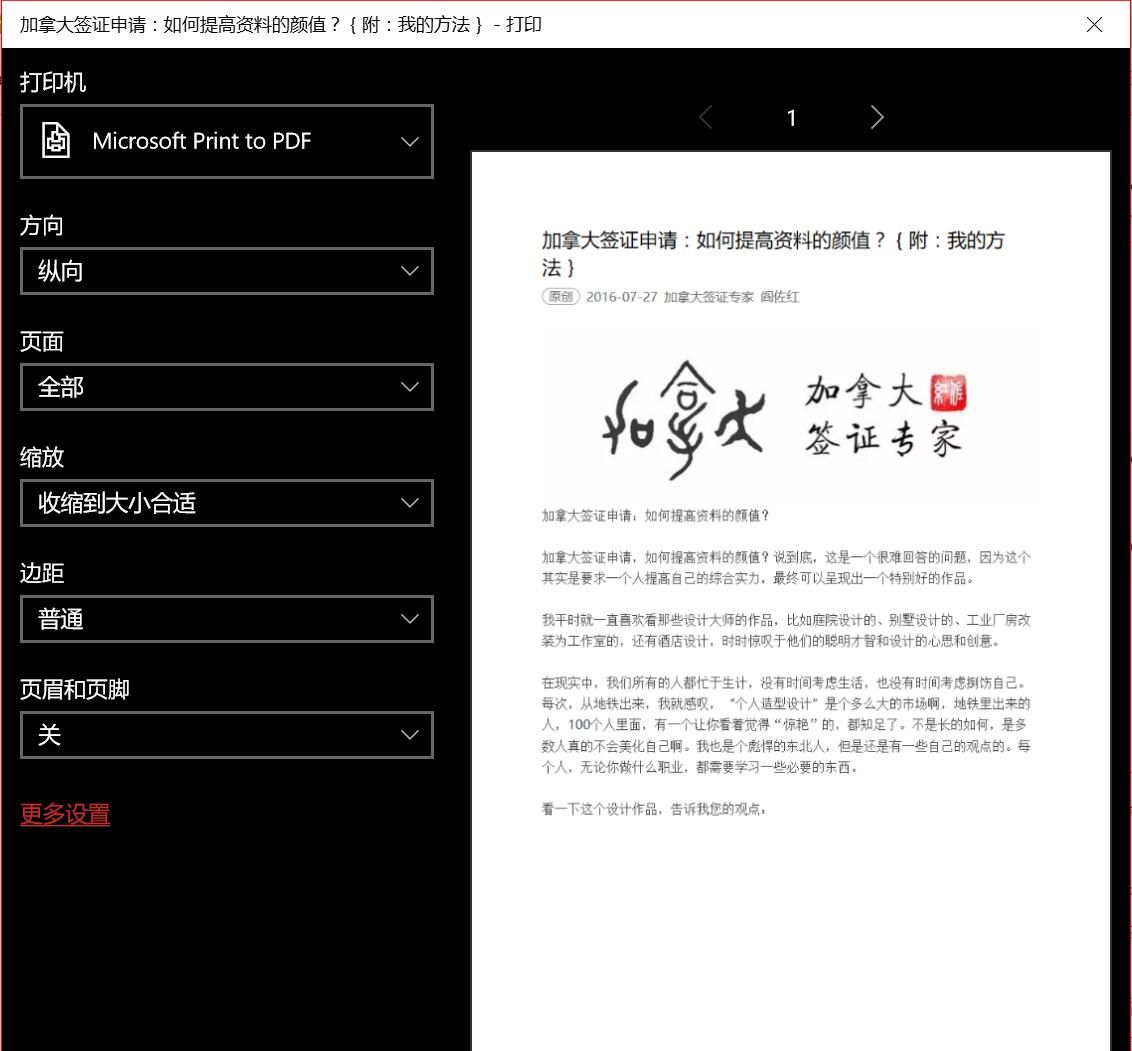Advance to the next preview page with right arrow

coord(877,117)
